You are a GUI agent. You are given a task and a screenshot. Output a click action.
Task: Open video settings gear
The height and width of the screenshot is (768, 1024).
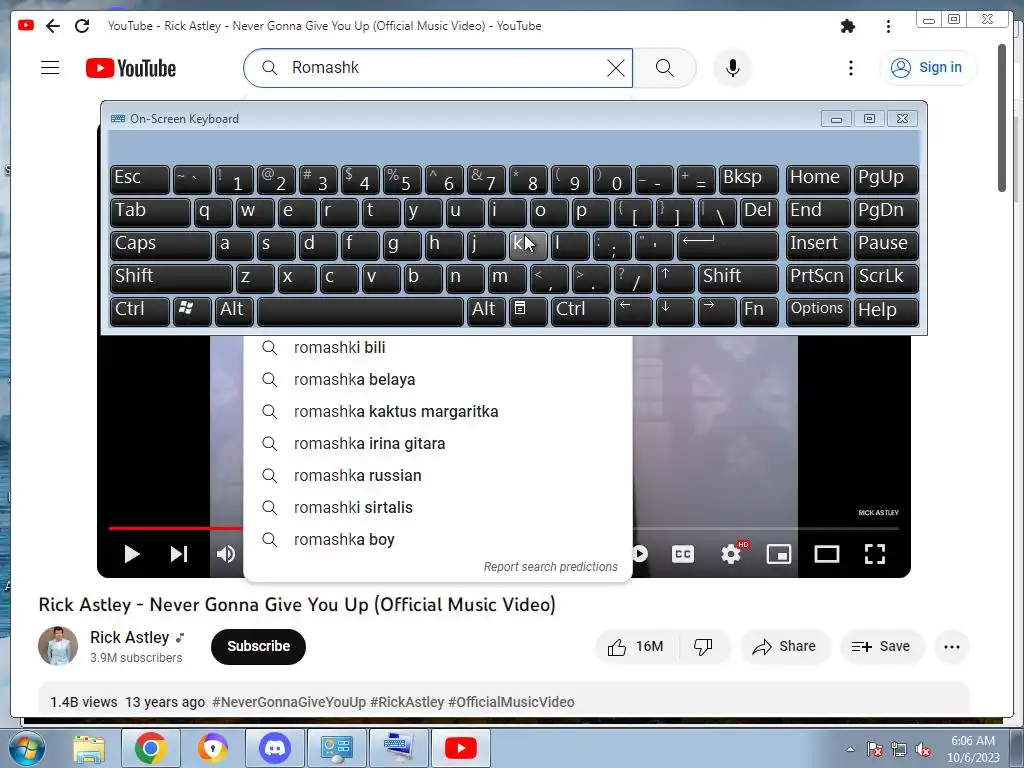[731, 554]
